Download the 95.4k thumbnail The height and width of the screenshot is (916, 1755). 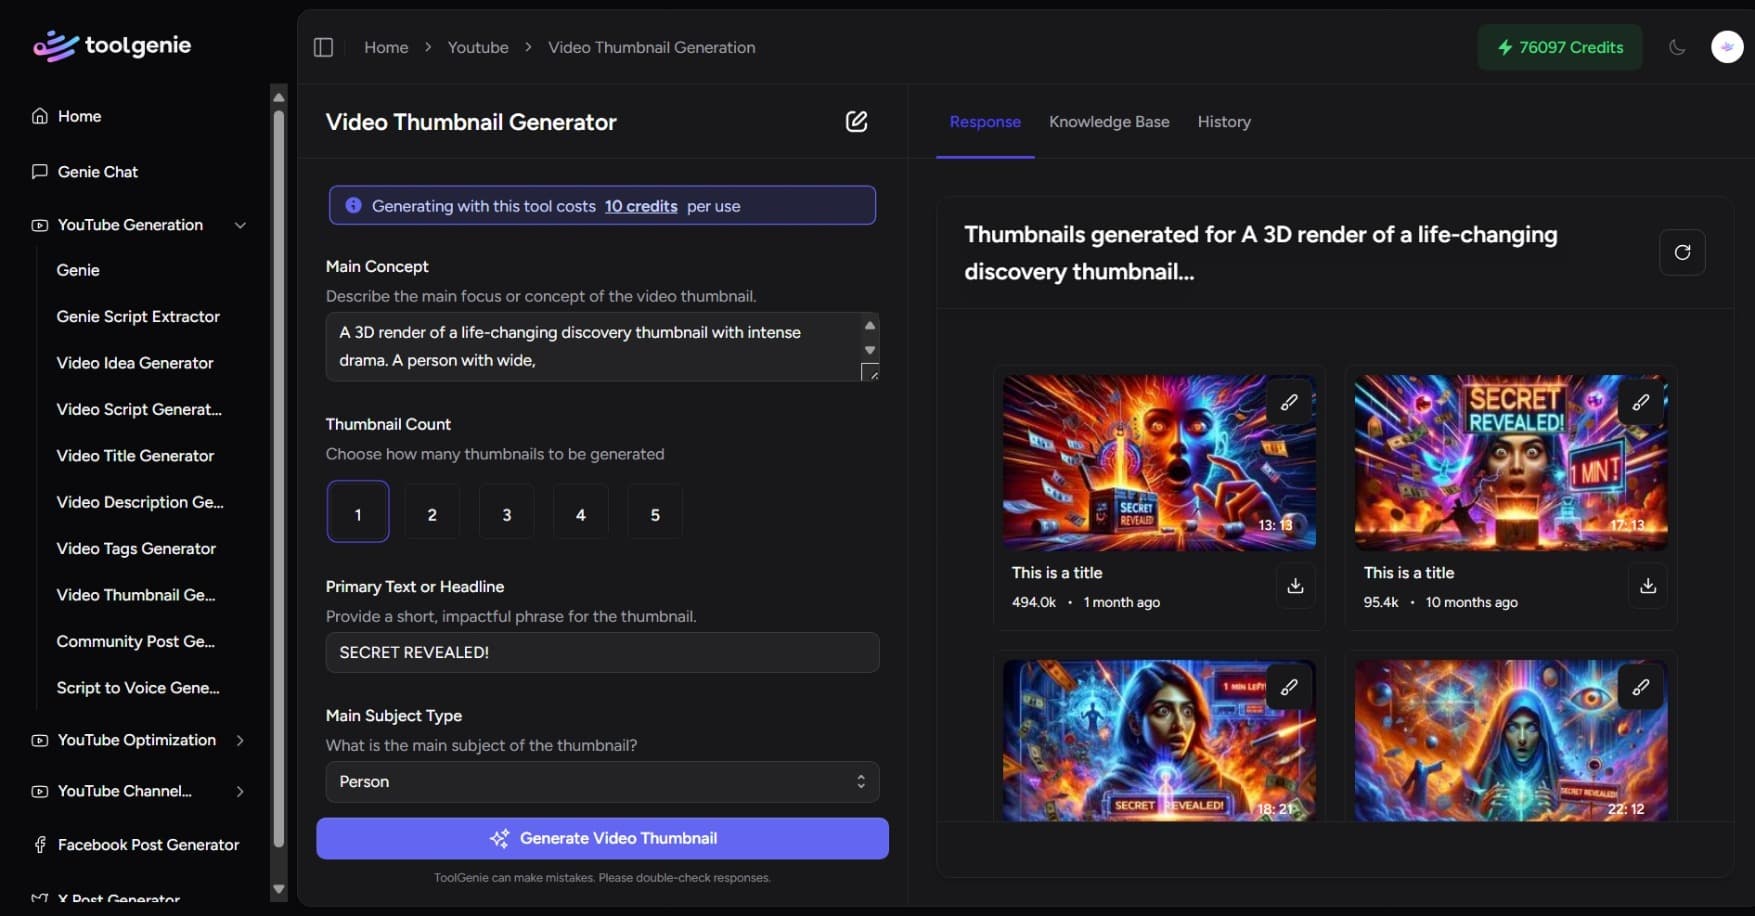[1648, 586]
